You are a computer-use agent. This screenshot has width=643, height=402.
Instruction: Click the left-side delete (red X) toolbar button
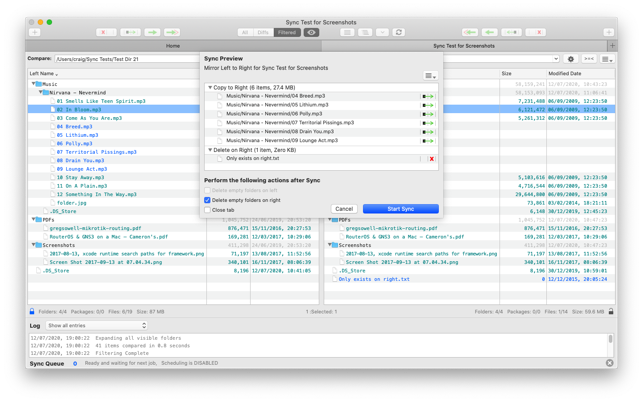point(106,32)
